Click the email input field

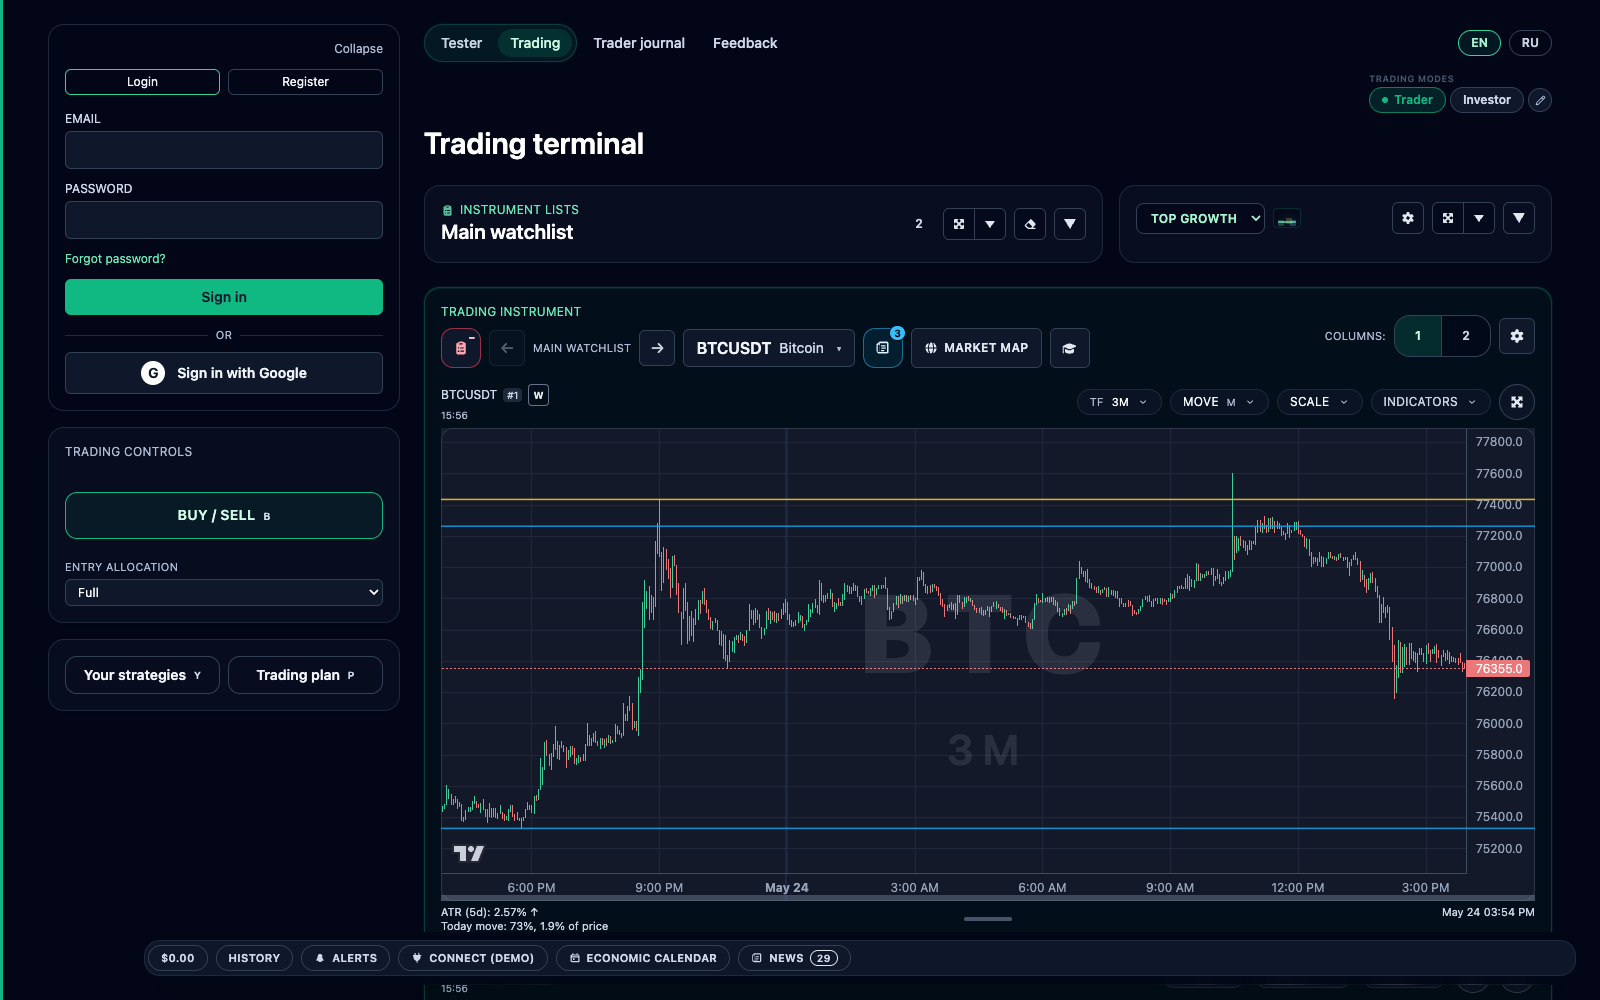(224, 150)
